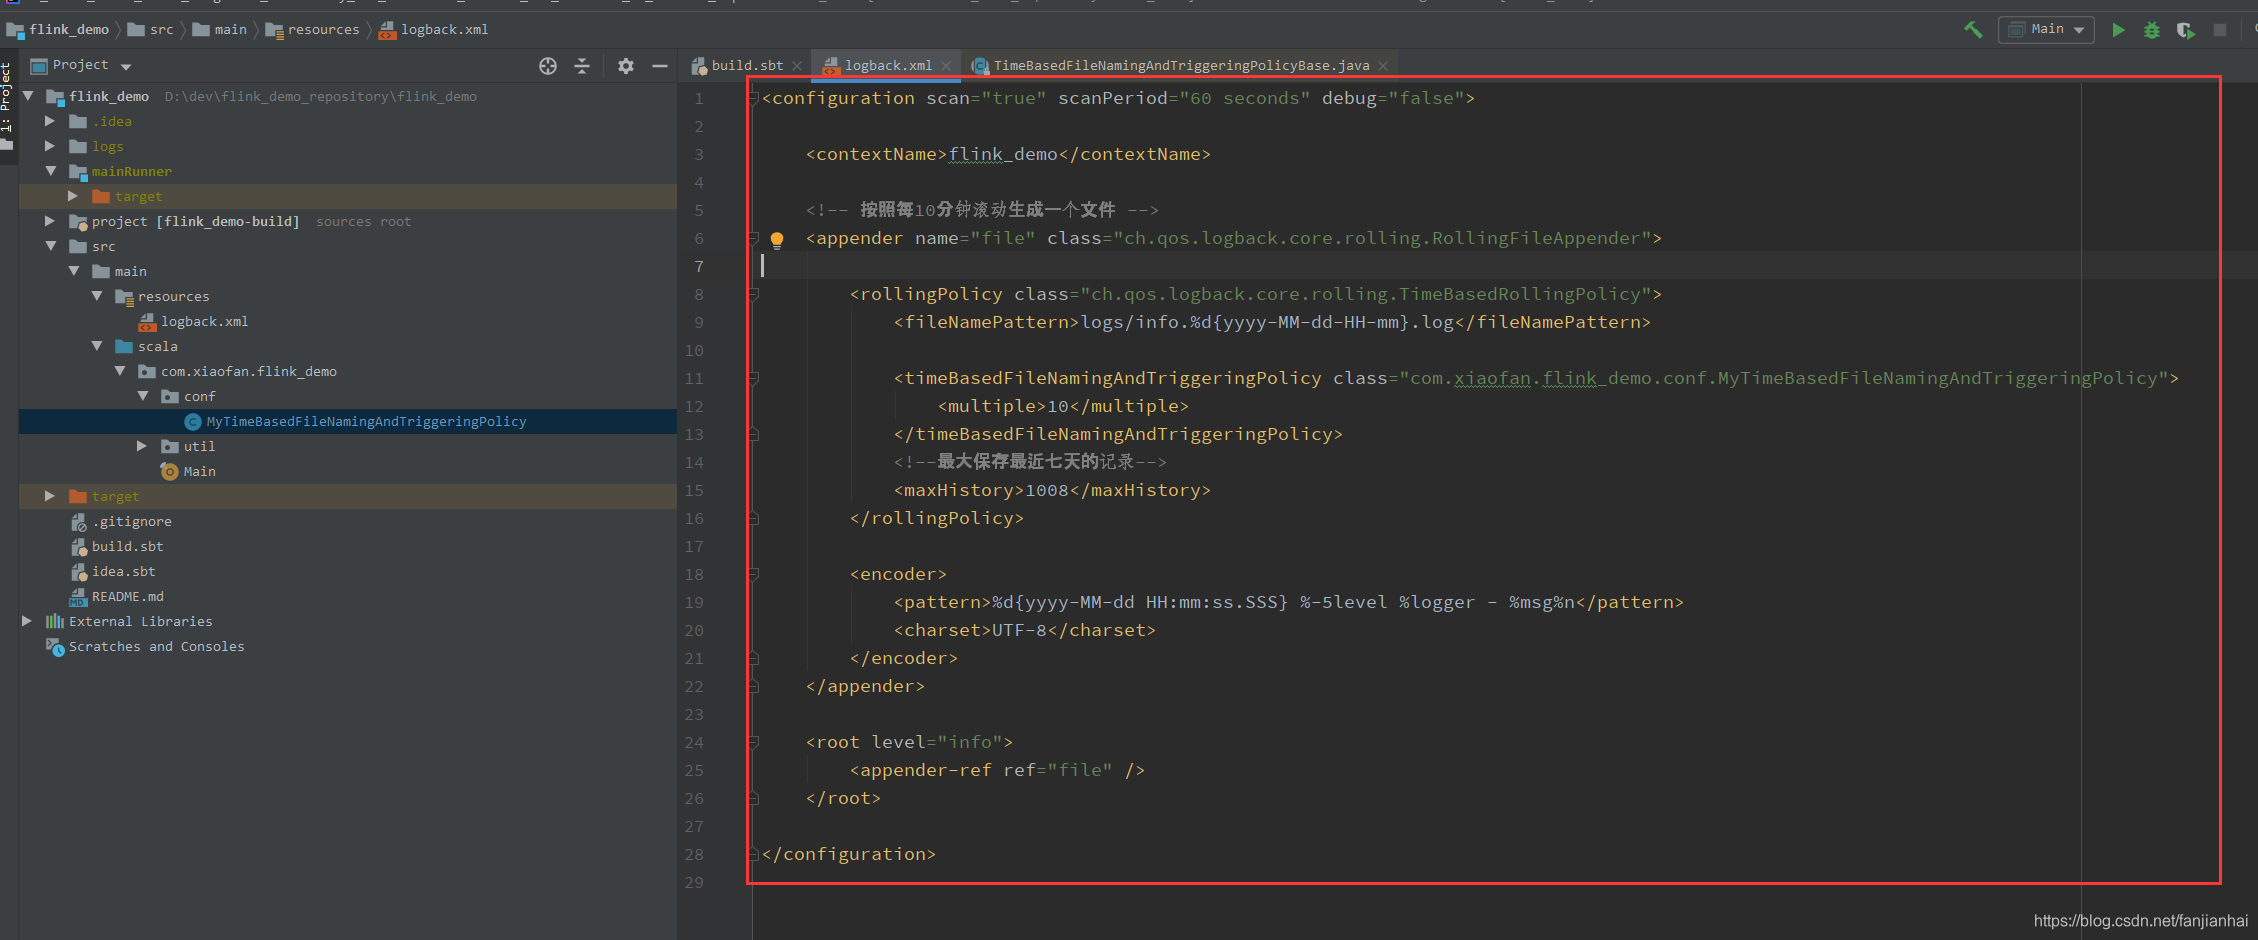
Task: Click line number 15 in gutter
Action: (x=694, y=491)
